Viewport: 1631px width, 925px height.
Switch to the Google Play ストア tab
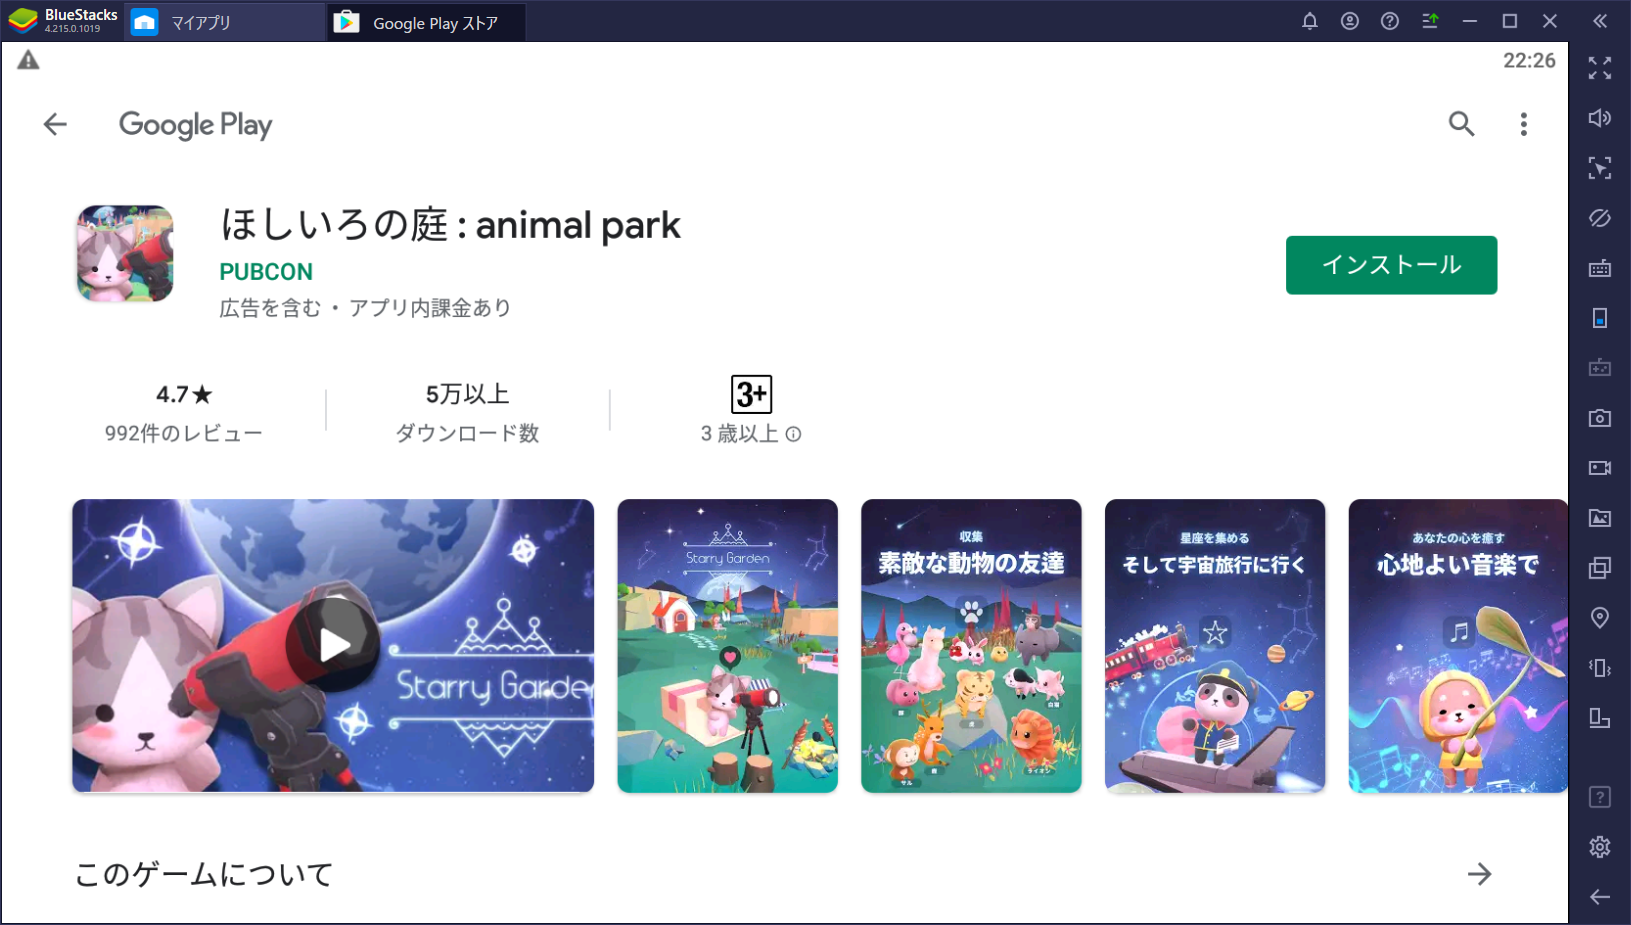(426, 22)
